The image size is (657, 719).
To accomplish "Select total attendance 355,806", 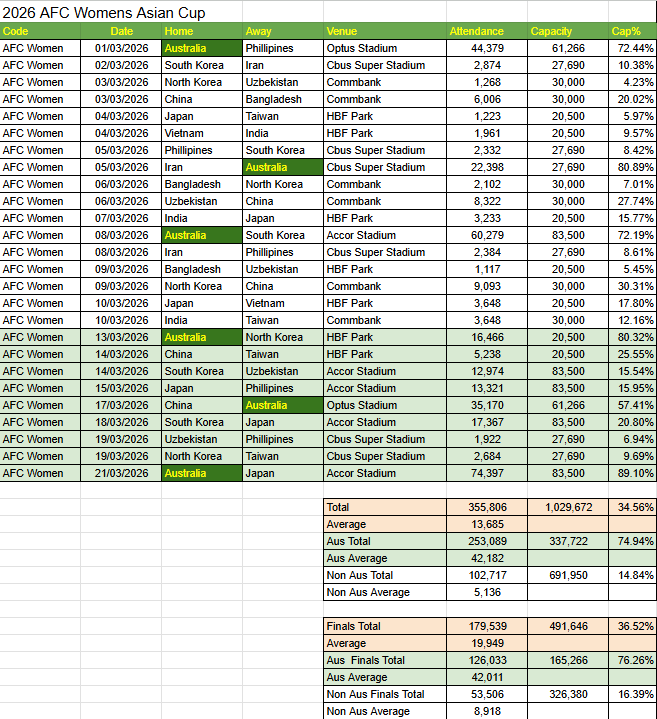I will (487, 507).
